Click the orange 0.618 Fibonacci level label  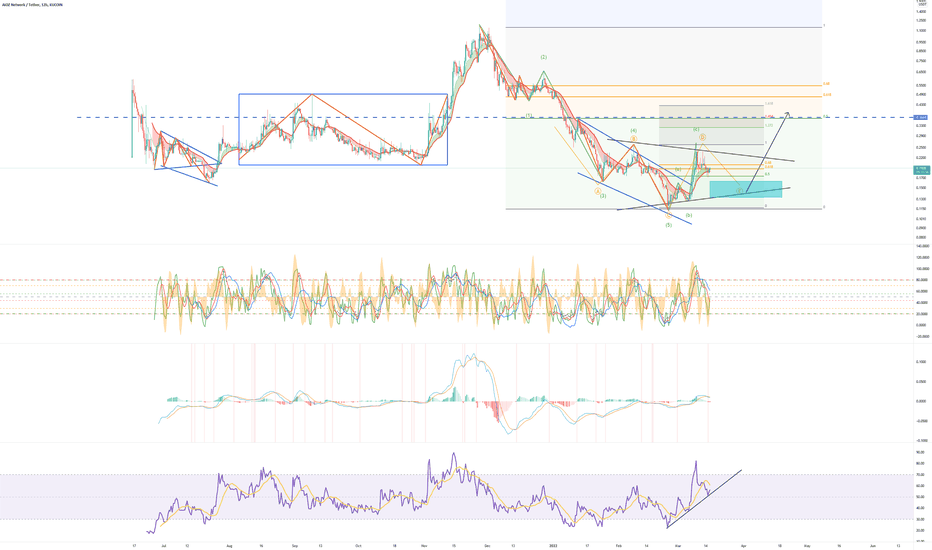[x=827, y=95]
